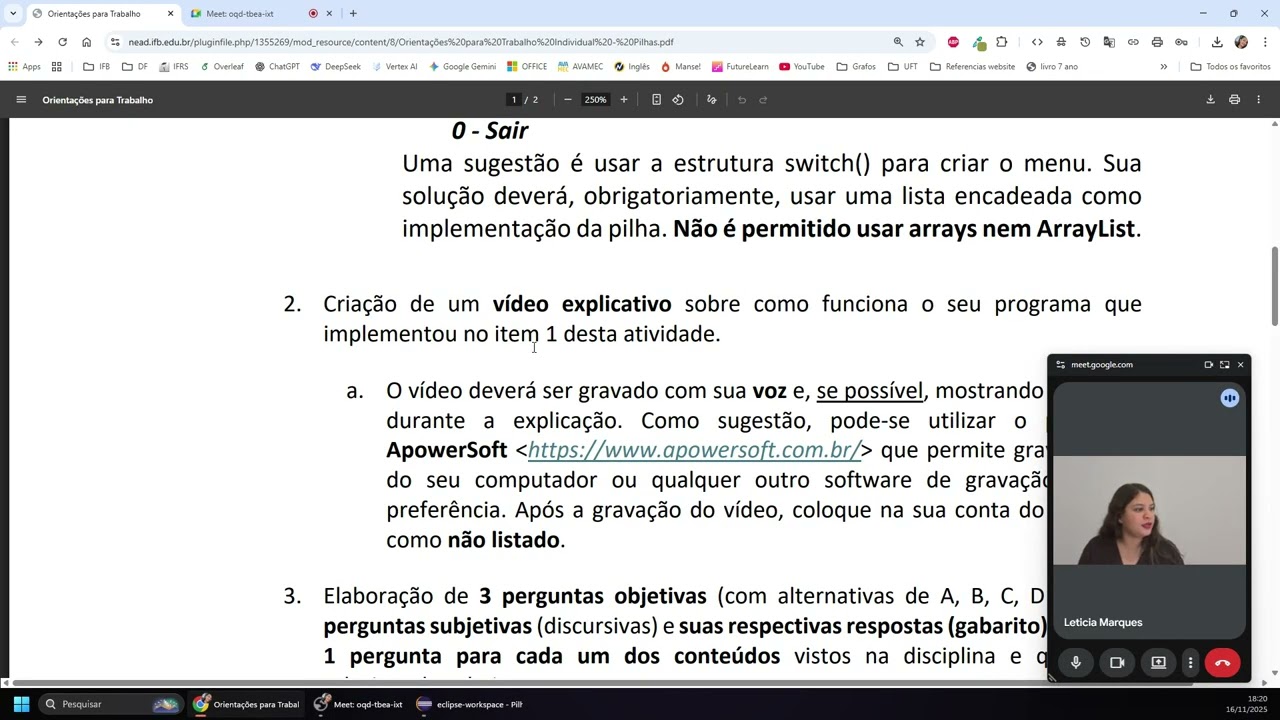1280x720 pixels.
Task: Reload the current page
Action: 62,42
